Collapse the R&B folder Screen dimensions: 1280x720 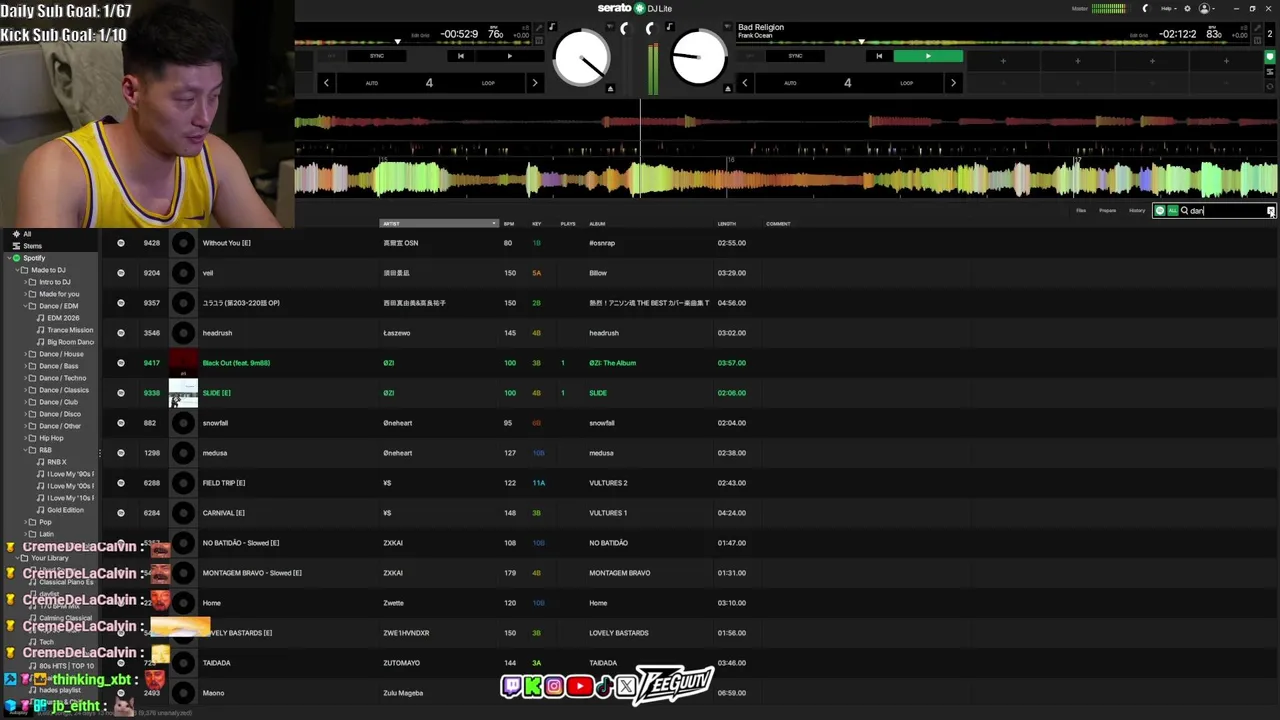(26, 450)
